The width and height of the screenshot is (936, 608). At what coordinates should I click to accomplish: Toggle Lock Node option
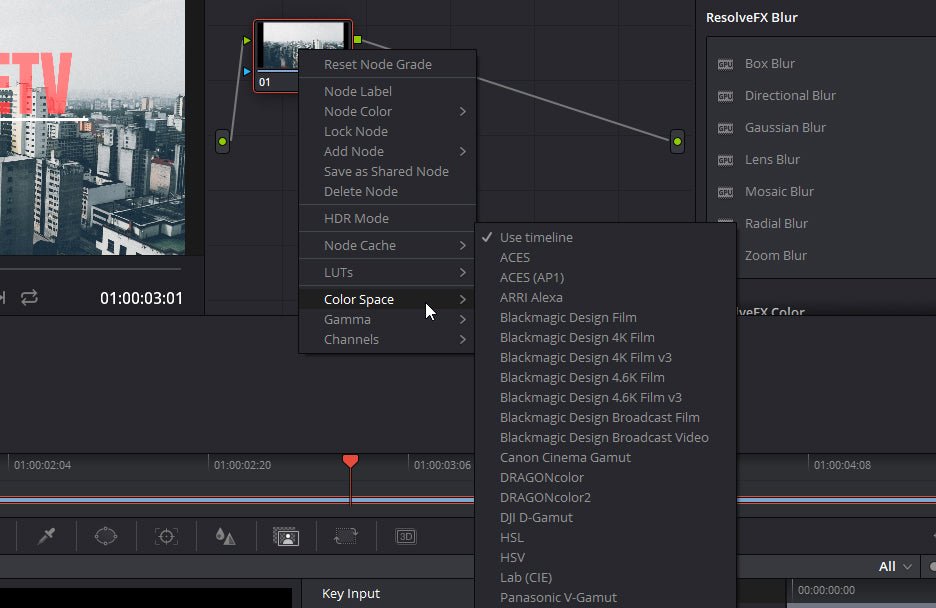[x=387, y=131]
